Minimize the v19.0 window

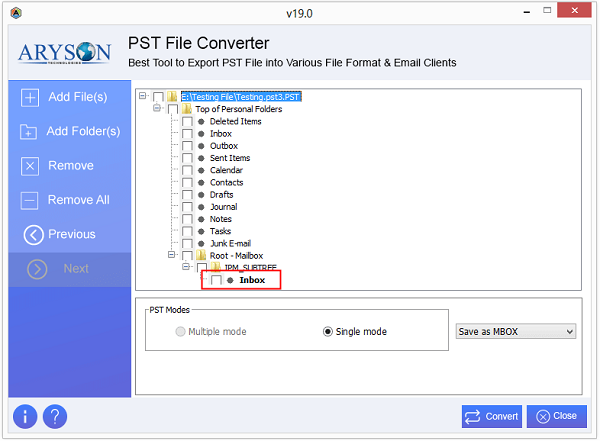[527, 12]
